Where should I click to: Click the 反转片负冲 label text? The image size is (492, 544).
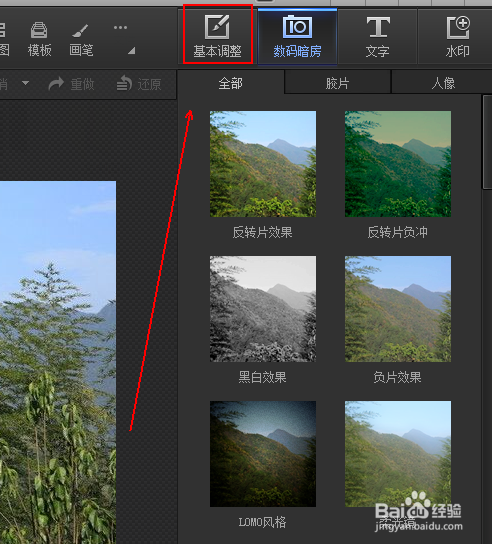click(x=398, y=232)
